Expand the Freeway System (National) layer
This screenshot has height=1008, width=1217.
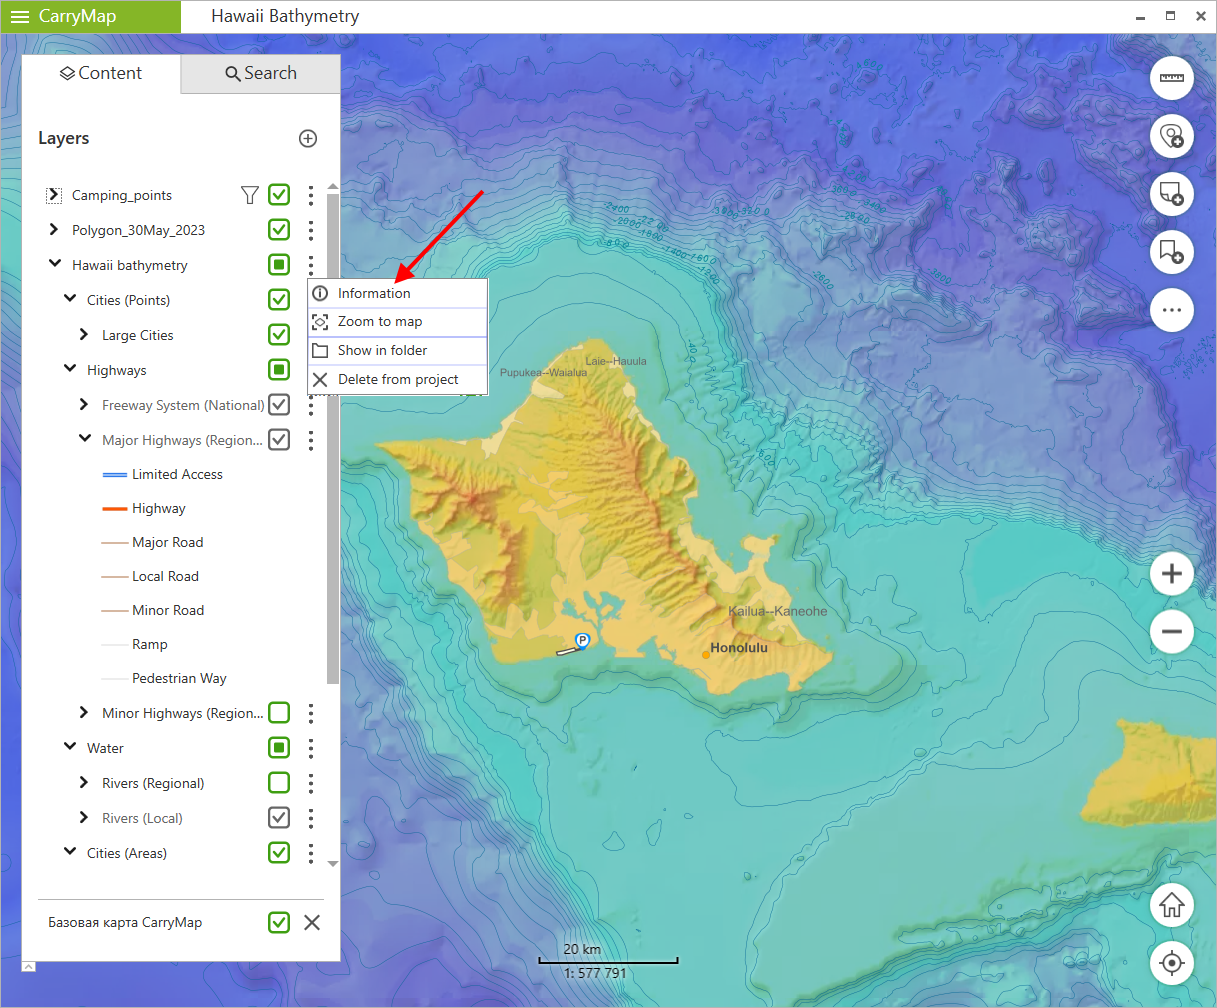tap(84, 405)
